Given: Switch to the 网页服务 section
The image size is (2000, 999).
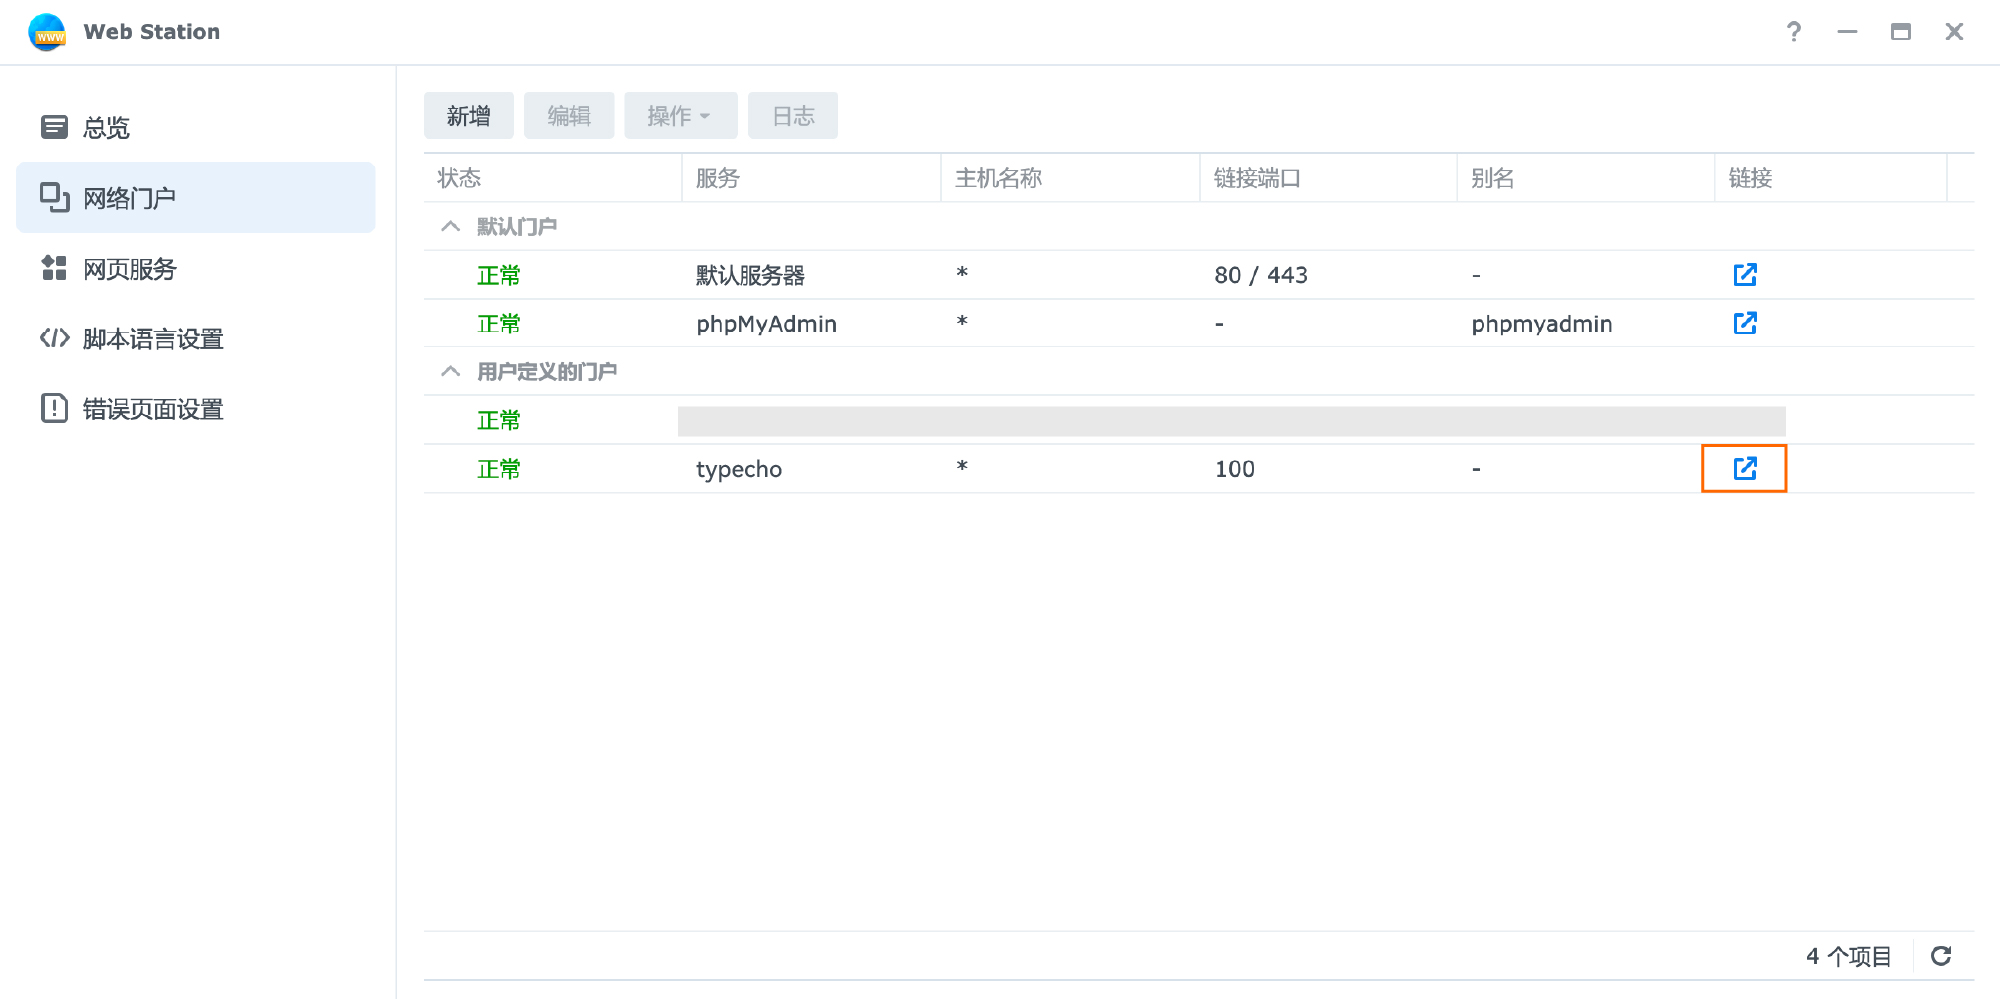Looking at the screenshot, I should click(130, 269).
